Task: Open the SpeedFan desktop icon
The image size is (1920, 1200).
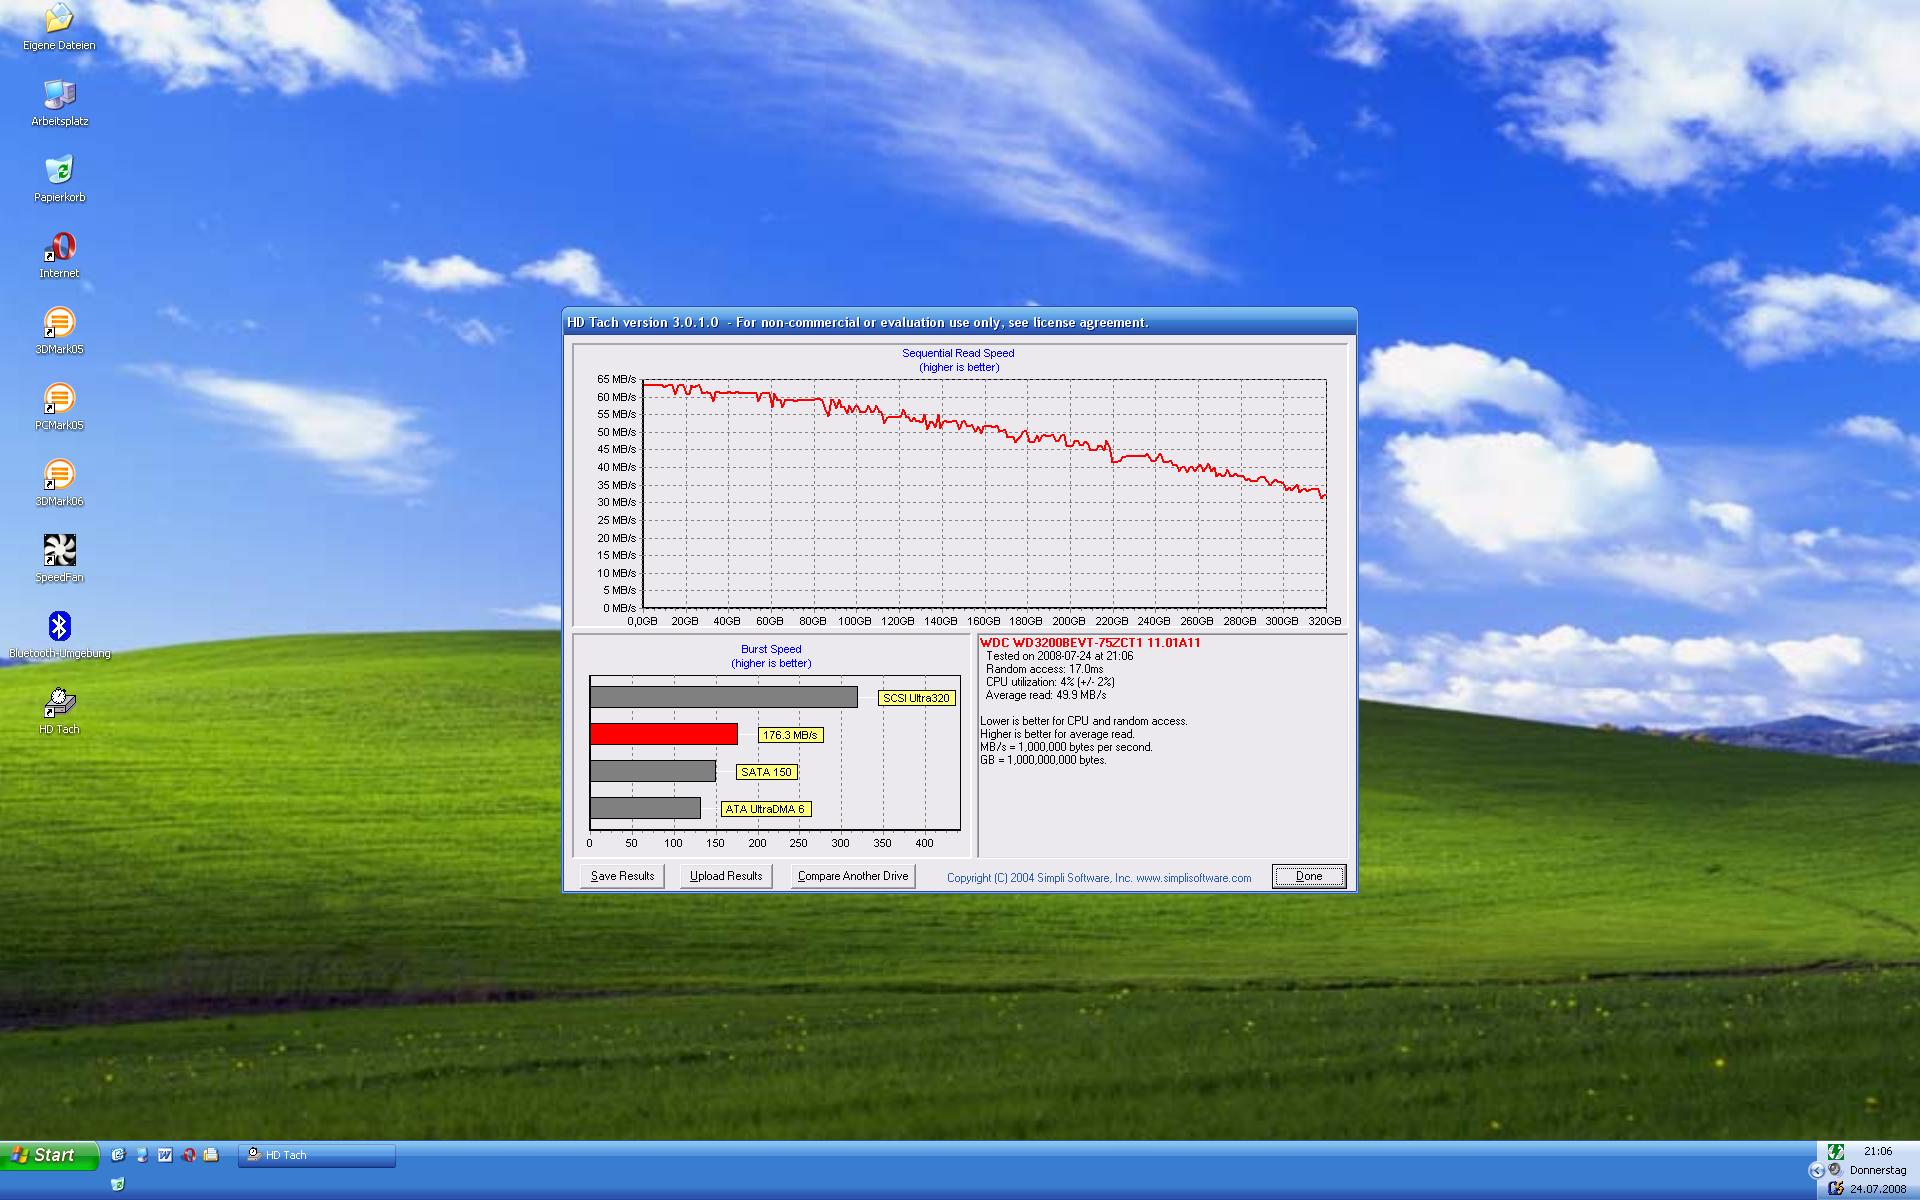Action: tap(59, 550)
